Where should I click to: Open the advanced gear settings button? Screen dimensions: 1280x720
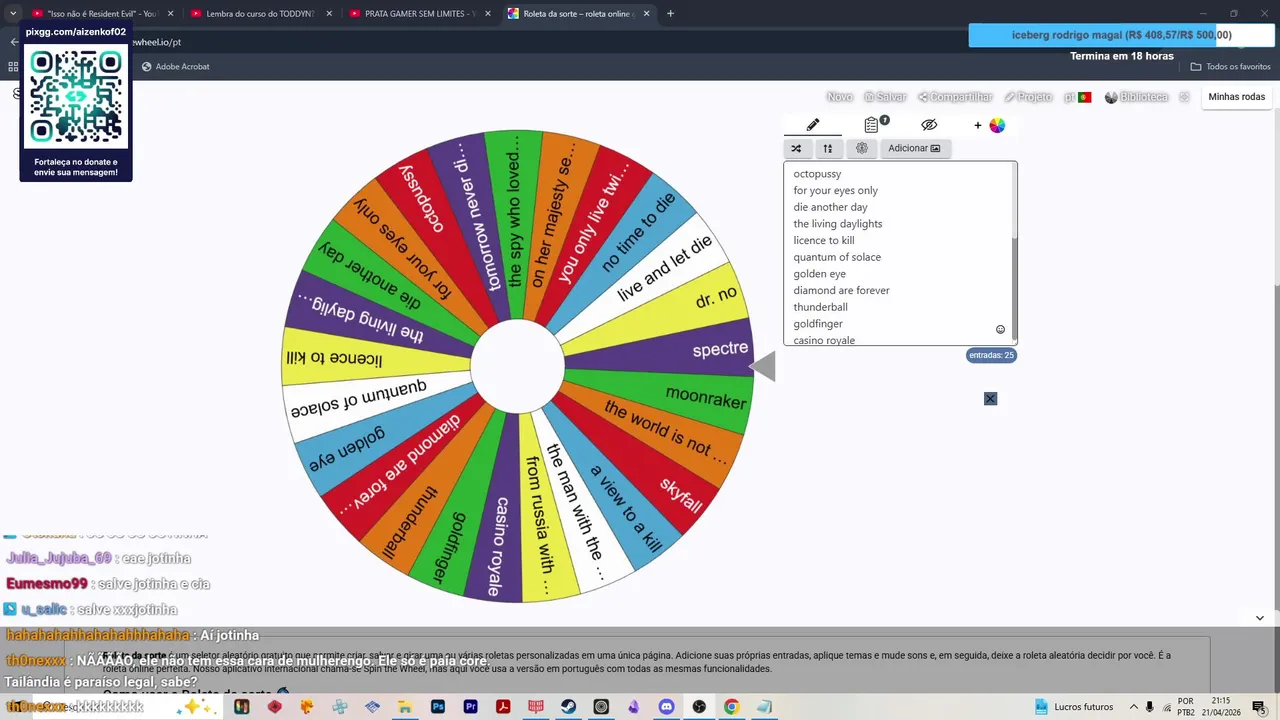pos(862,148)
